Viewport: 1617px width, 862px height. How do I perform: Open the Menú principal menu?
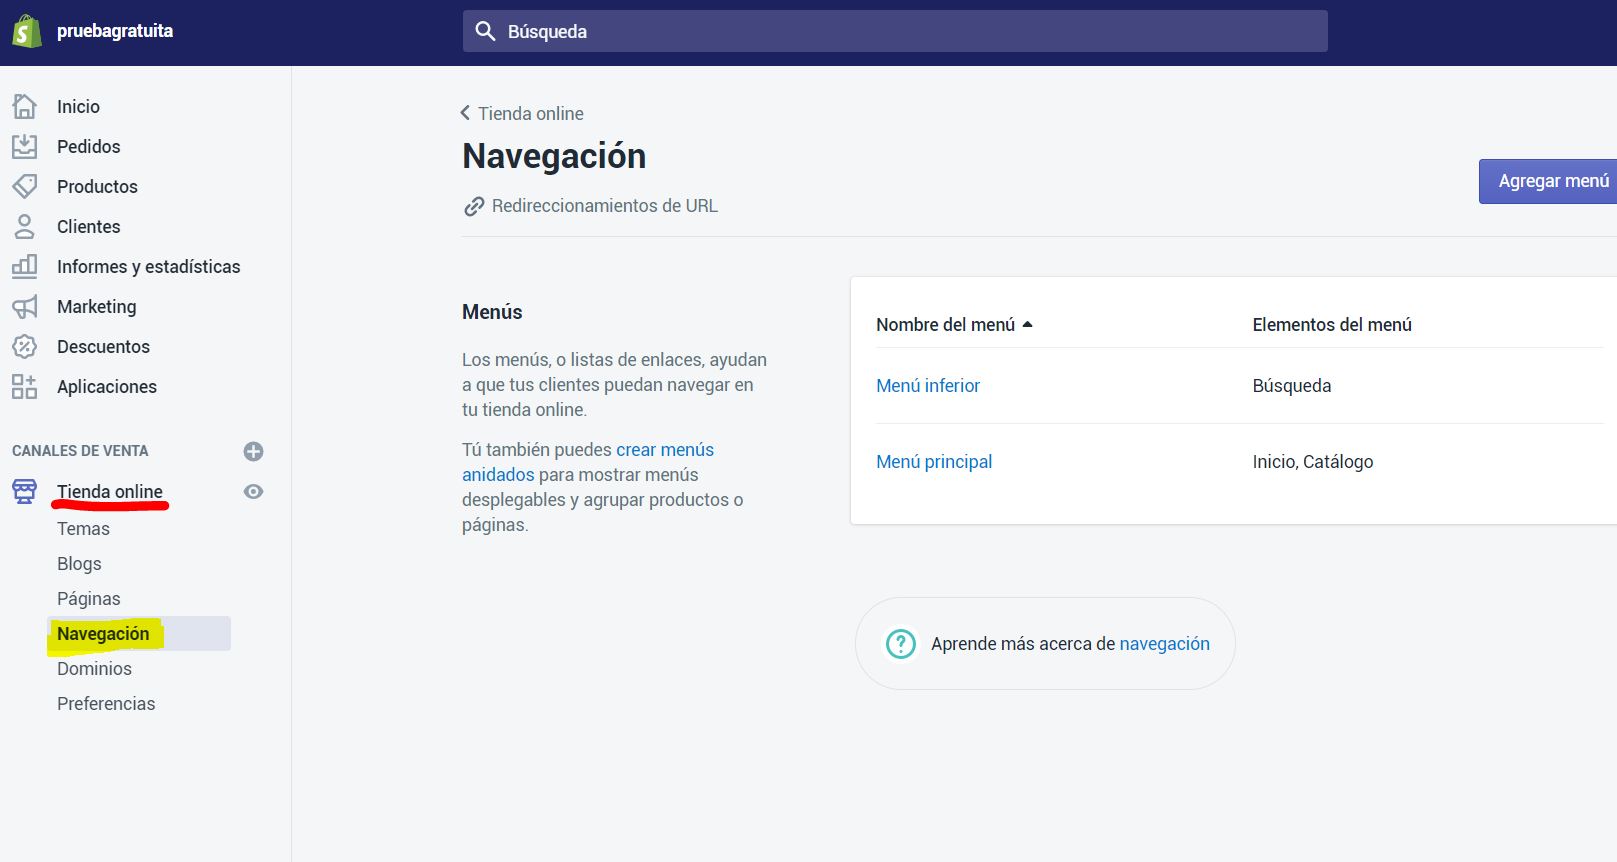934,462
